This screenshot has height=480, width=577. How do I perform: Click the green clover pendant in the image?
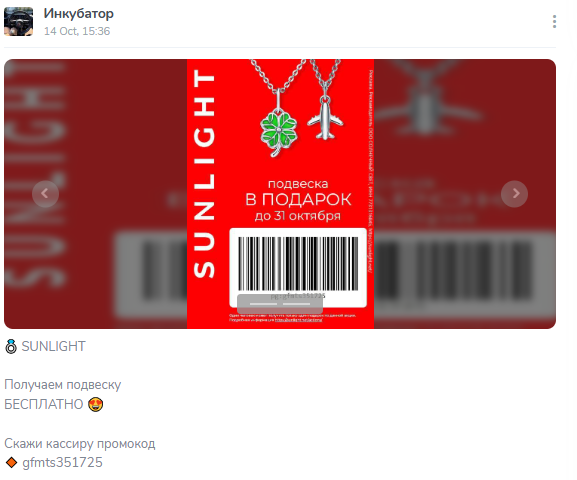pyautogui.click(x=279, y=131)
